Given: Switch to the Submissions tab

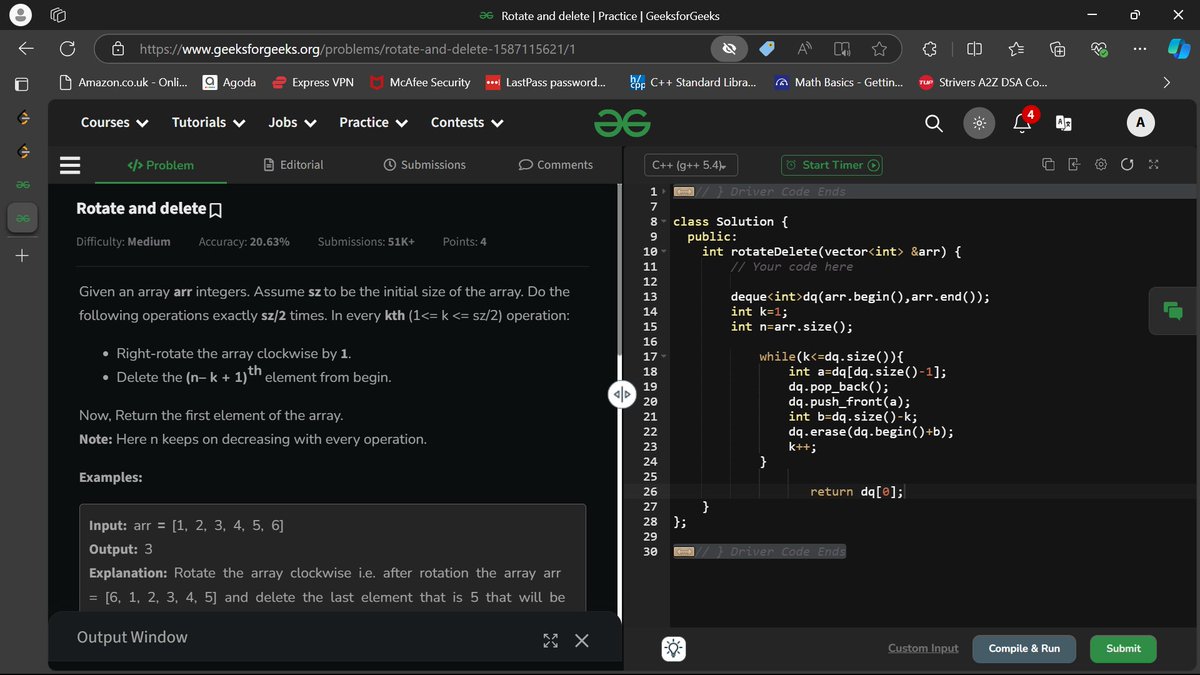Looking at the screenshot, I should [424, 165].
